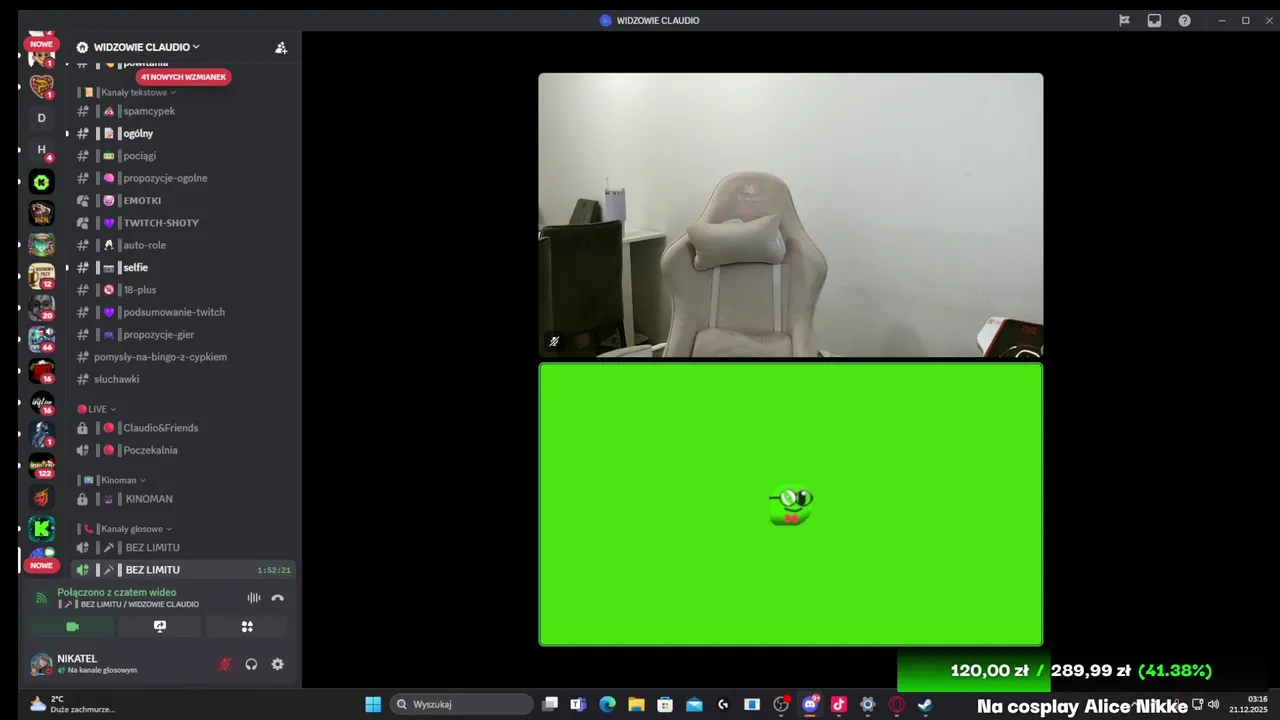
Task: Deafen audio with the headphones icon
Action: click(x=251, y=664)
